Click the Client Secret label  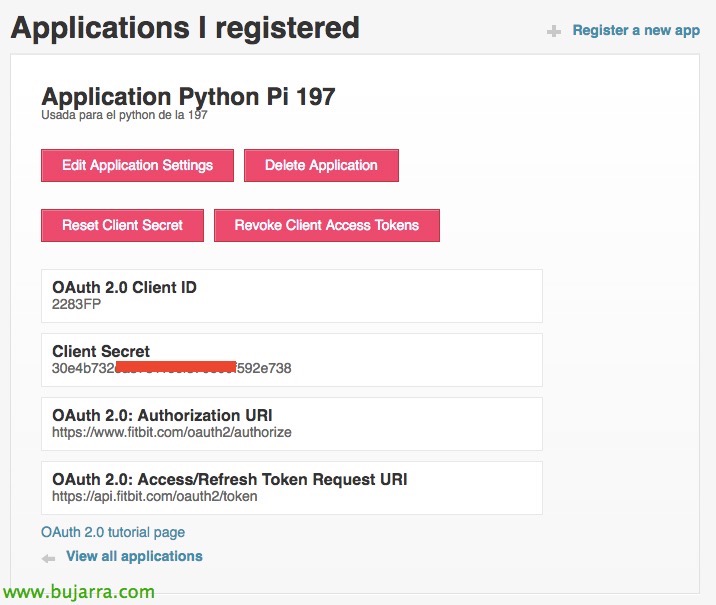tap(101, 351)
